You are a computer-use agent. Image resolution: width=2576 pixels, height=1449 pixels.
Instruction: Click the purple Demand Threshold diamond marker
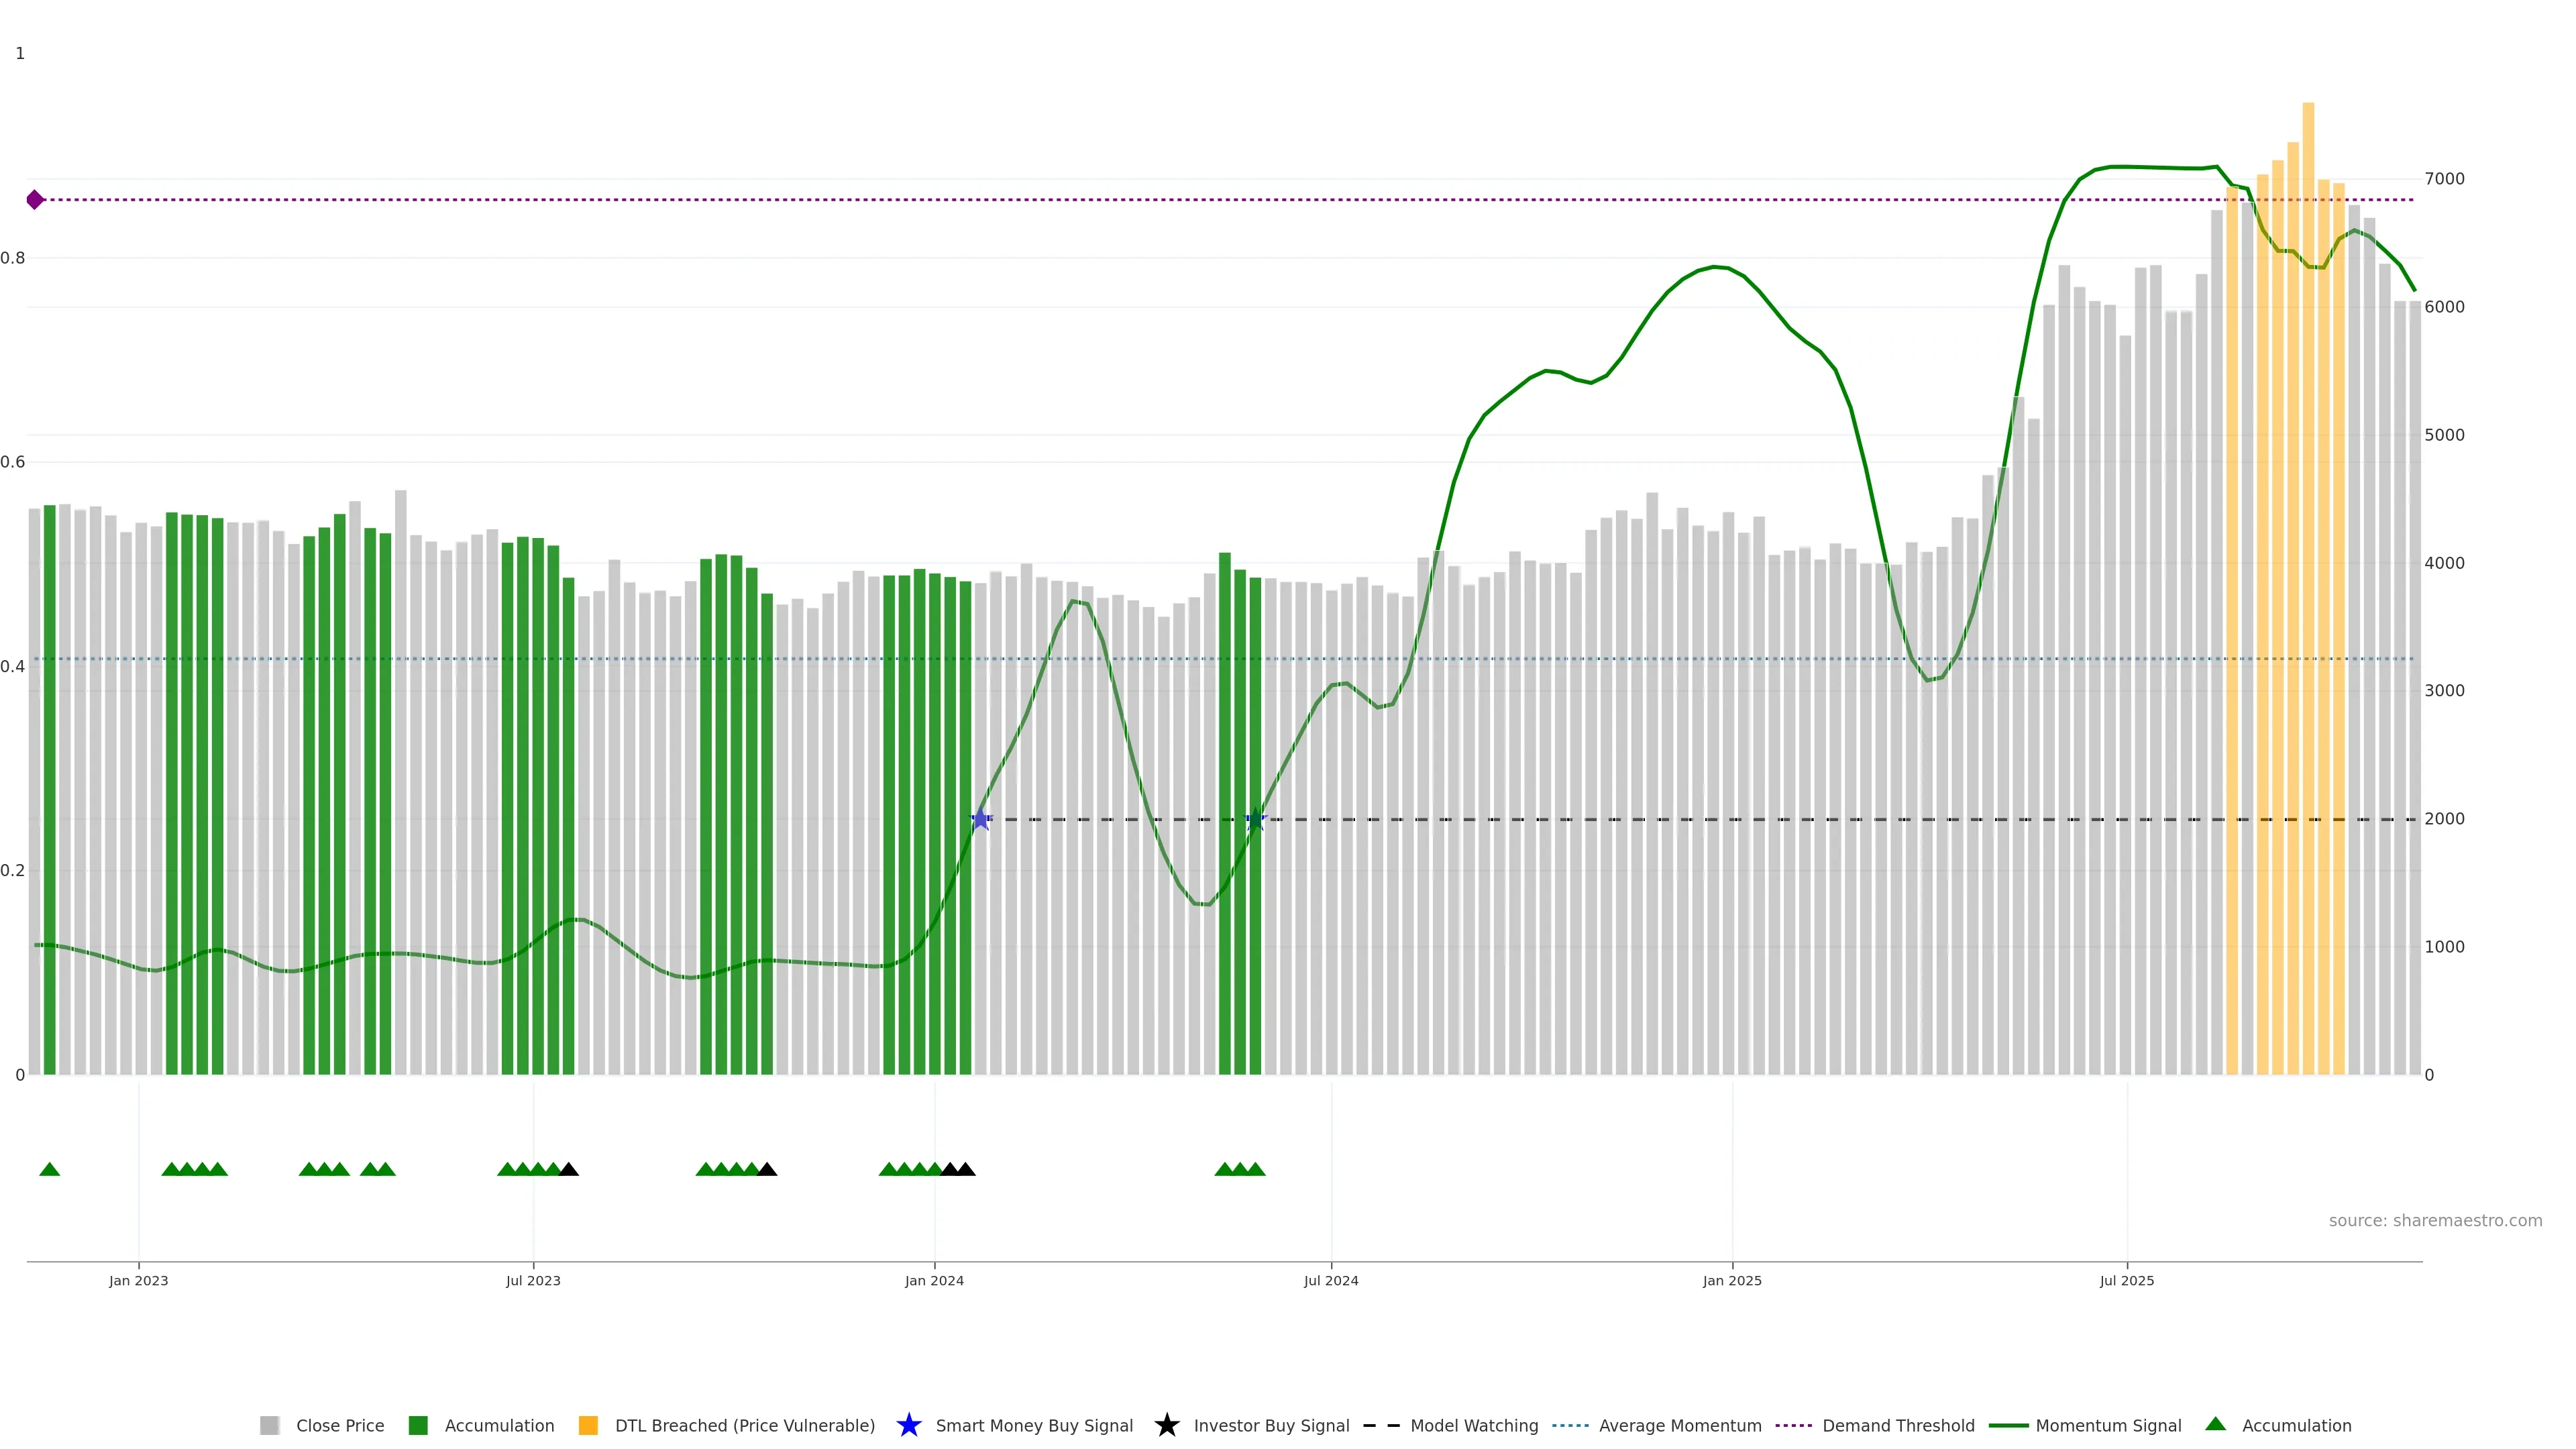tap(35, 200)
